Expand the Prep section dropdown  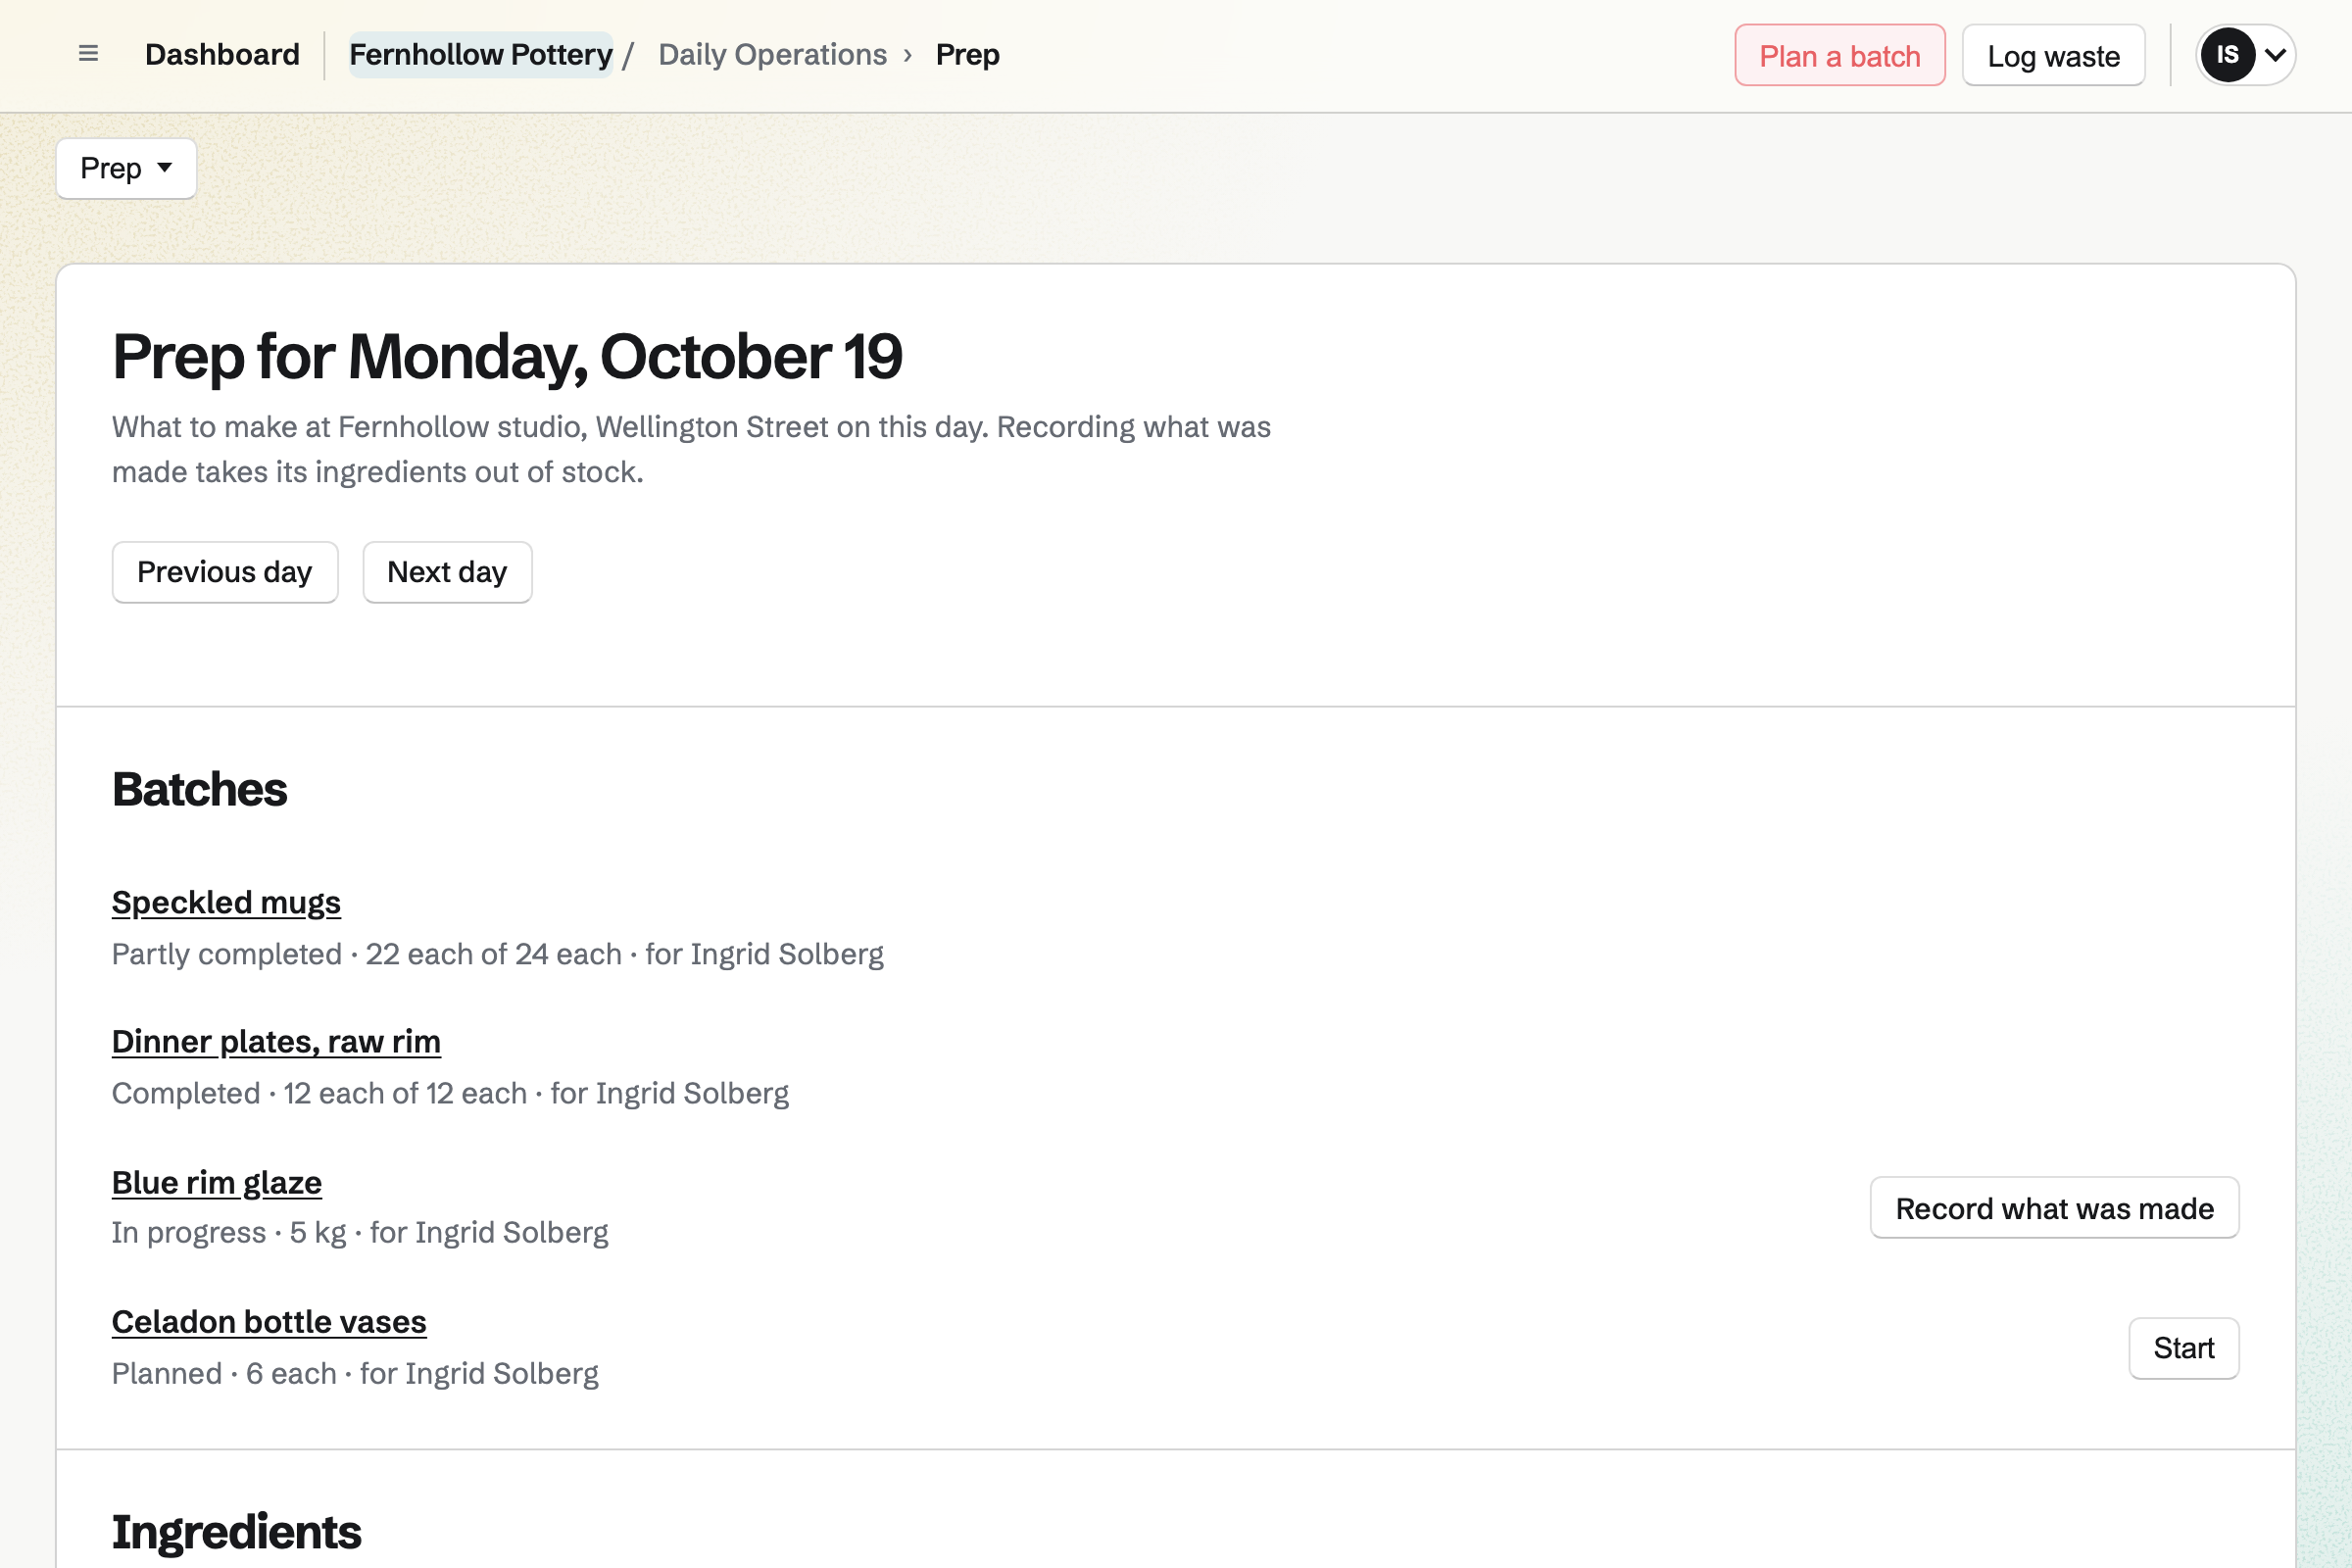point(126,168)
